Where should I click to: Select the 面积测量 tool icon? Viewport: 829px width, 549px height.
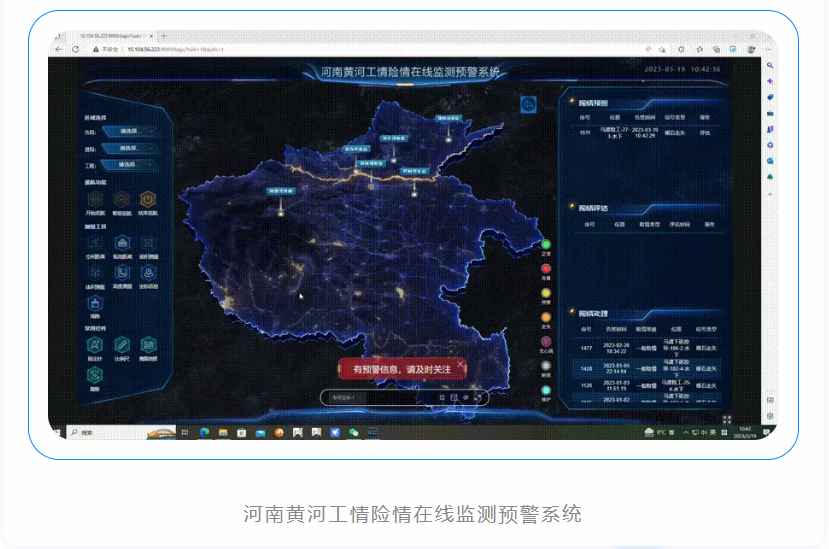pyautogui.click(x=149, y=243)
